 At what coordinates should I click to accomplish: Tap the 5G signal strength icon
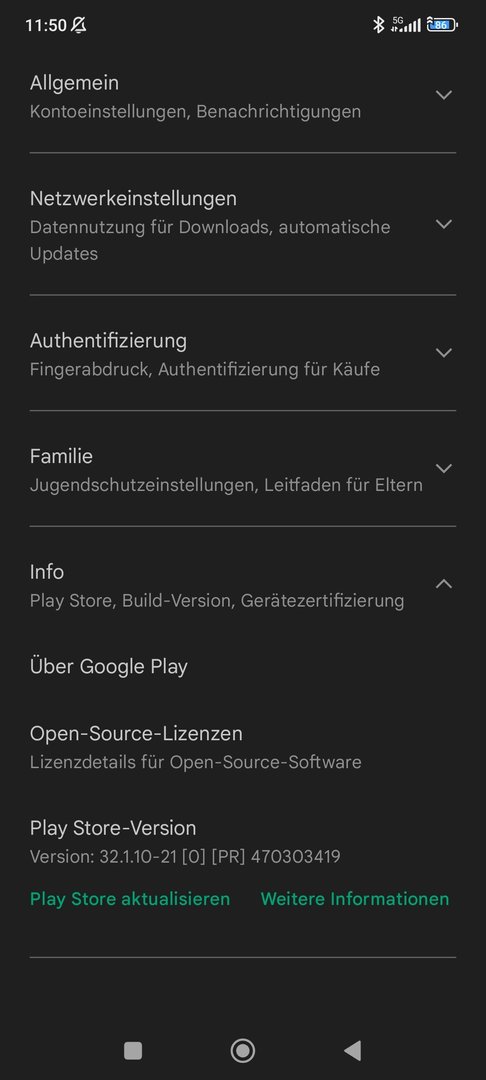(406, 25)
